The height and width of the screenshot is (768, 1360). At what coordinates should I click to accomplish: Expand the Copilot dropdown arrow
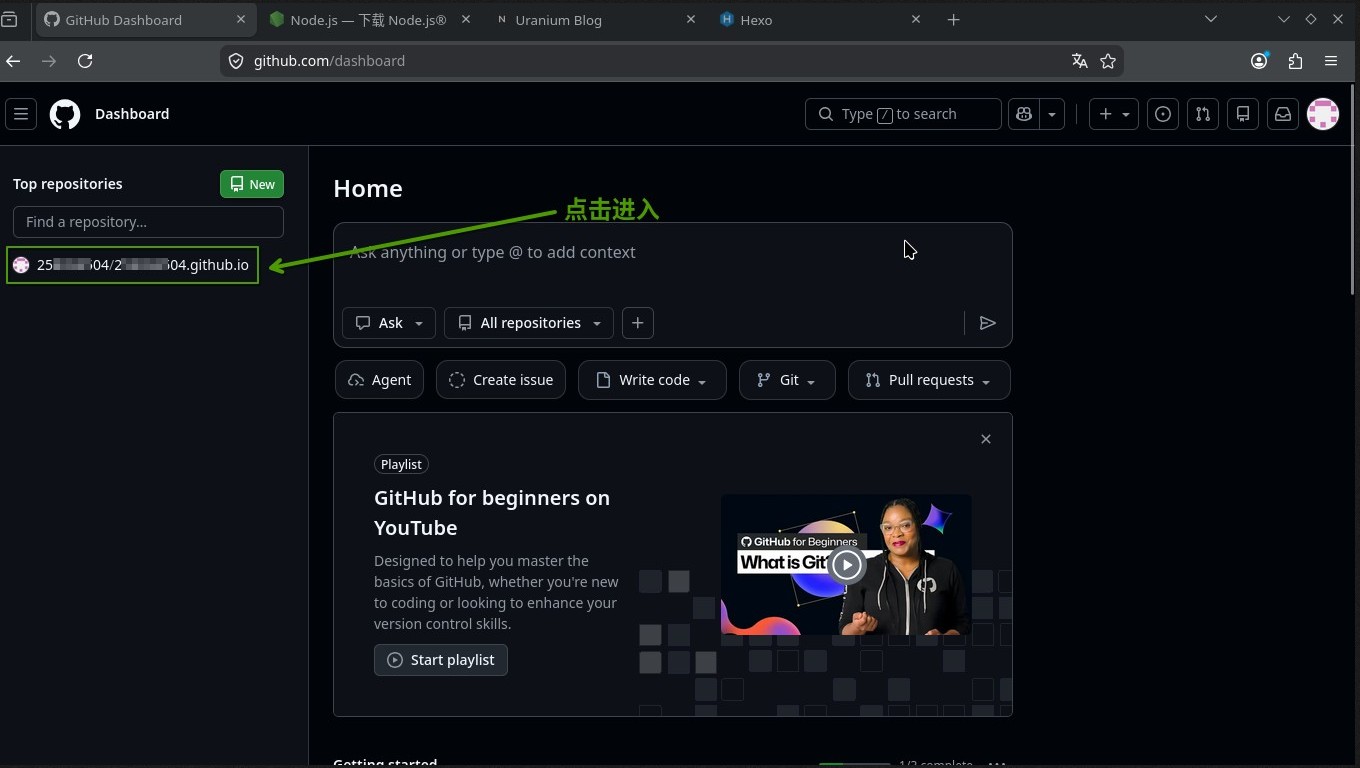point(1051,114)
